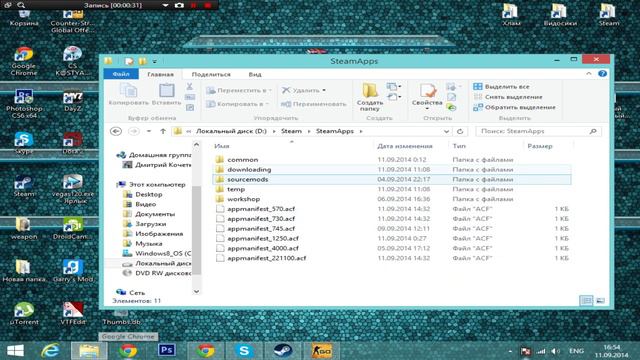
Task: Click Локальный диск (D:) breadcrumb in address bar
Action: [x=231, y=131]
